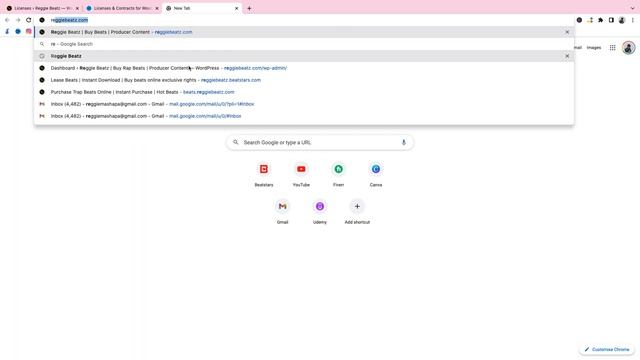This screenshot has height=360, width=640.
Task: Open Gmail inbox suggestion ending ?pli=1#inbox
Action: point(304,104)
